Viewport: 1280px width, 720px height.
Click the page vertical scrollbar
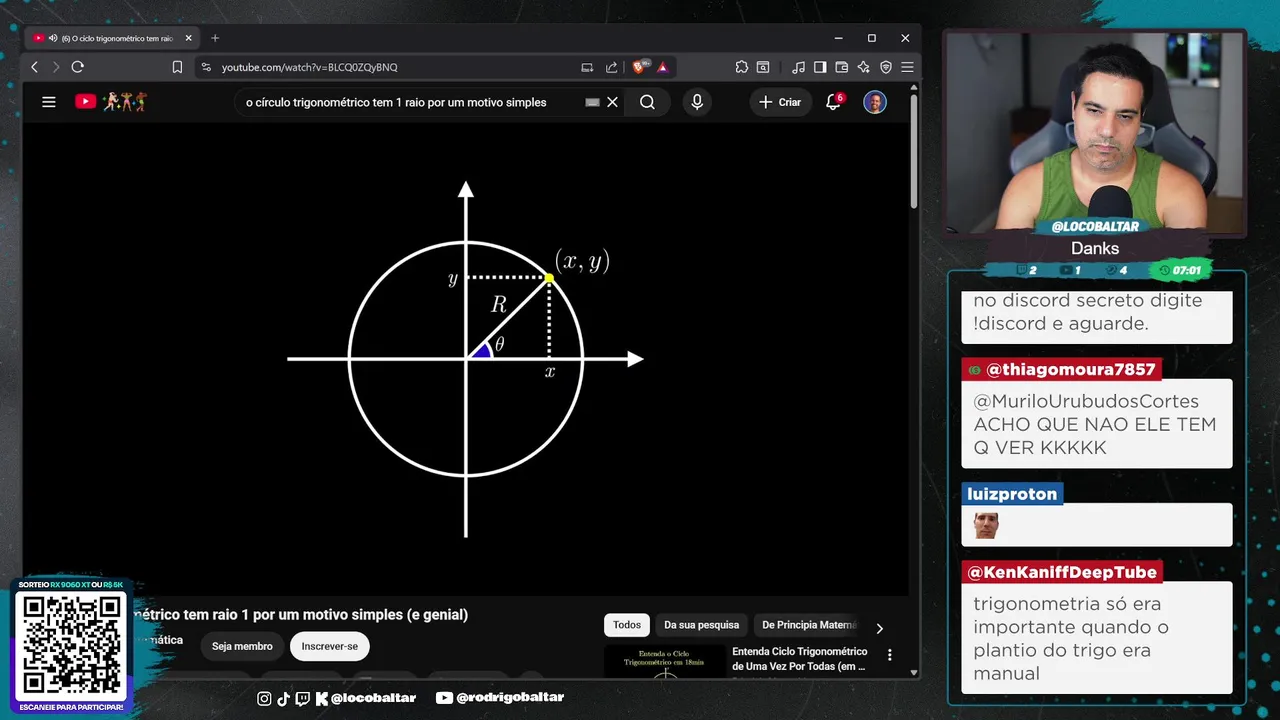point(914,152)
